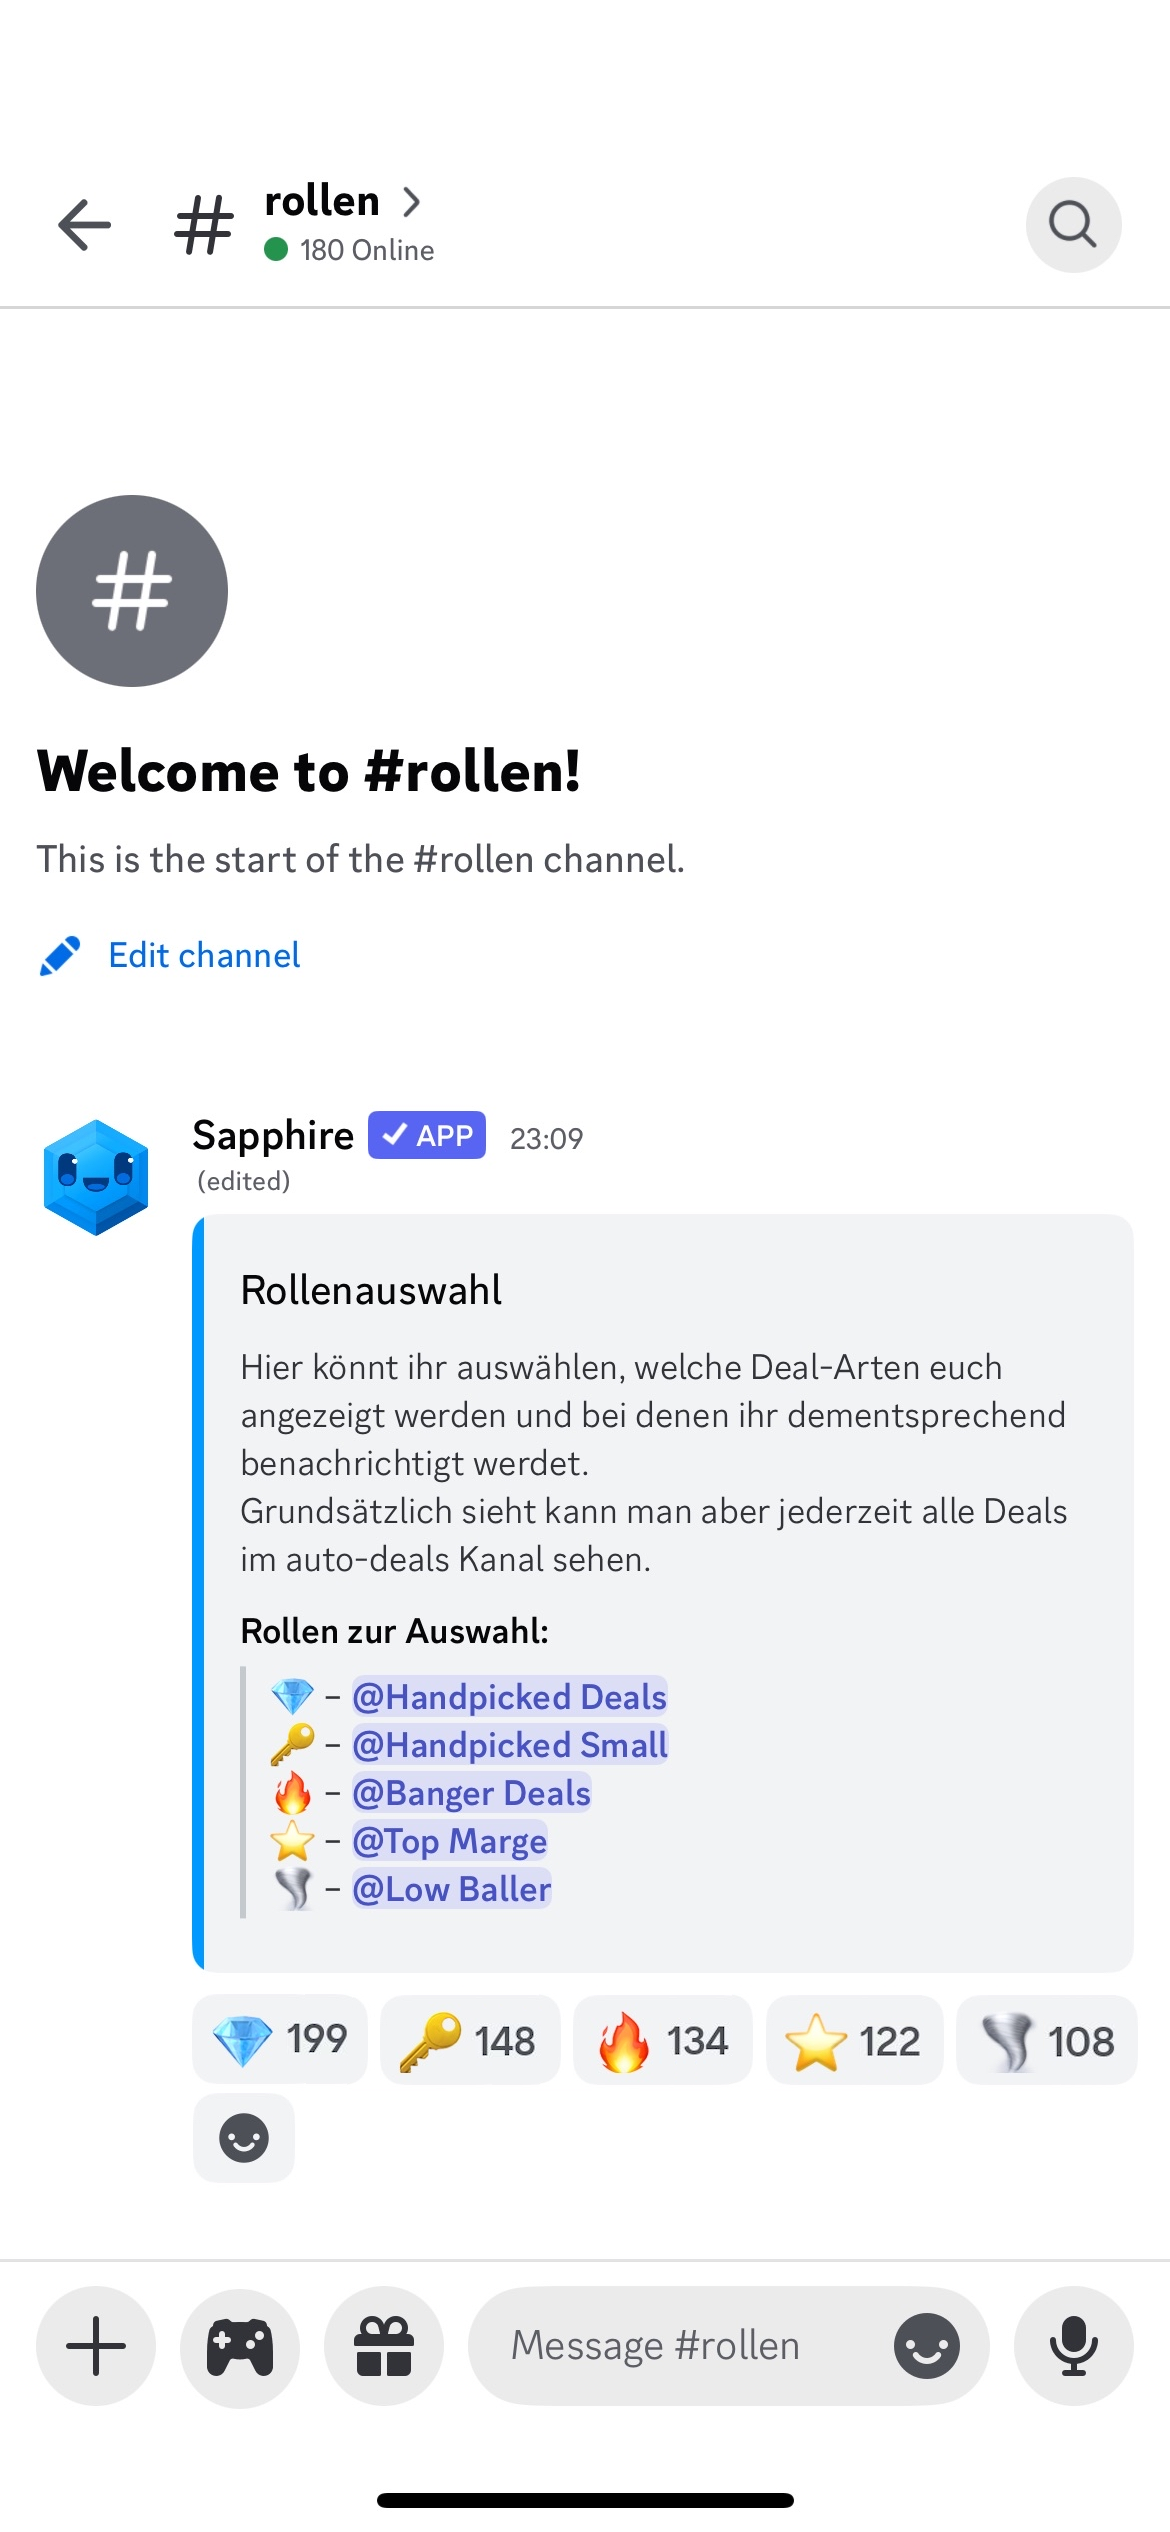
Task: Open the @Handpicked Deals role mention
Action: point(509,1696)
